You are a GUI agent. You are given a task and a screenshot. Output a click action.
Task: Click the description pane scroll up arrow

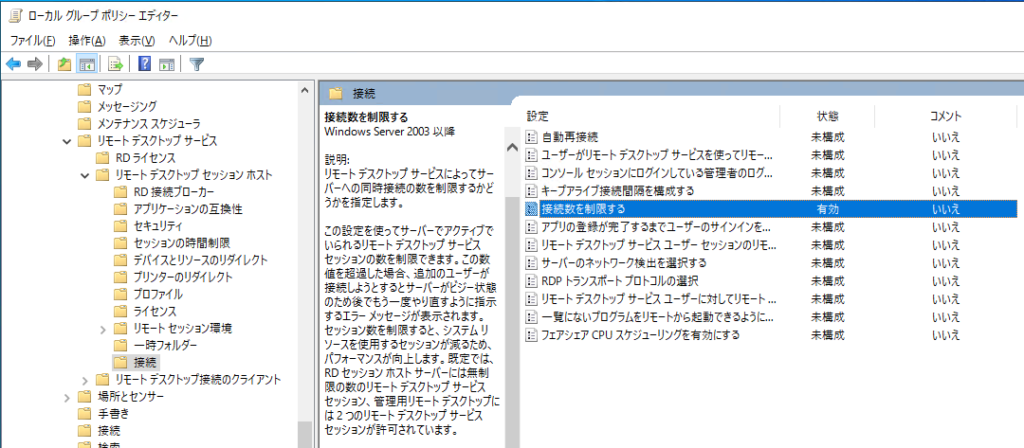pos(513,148)
